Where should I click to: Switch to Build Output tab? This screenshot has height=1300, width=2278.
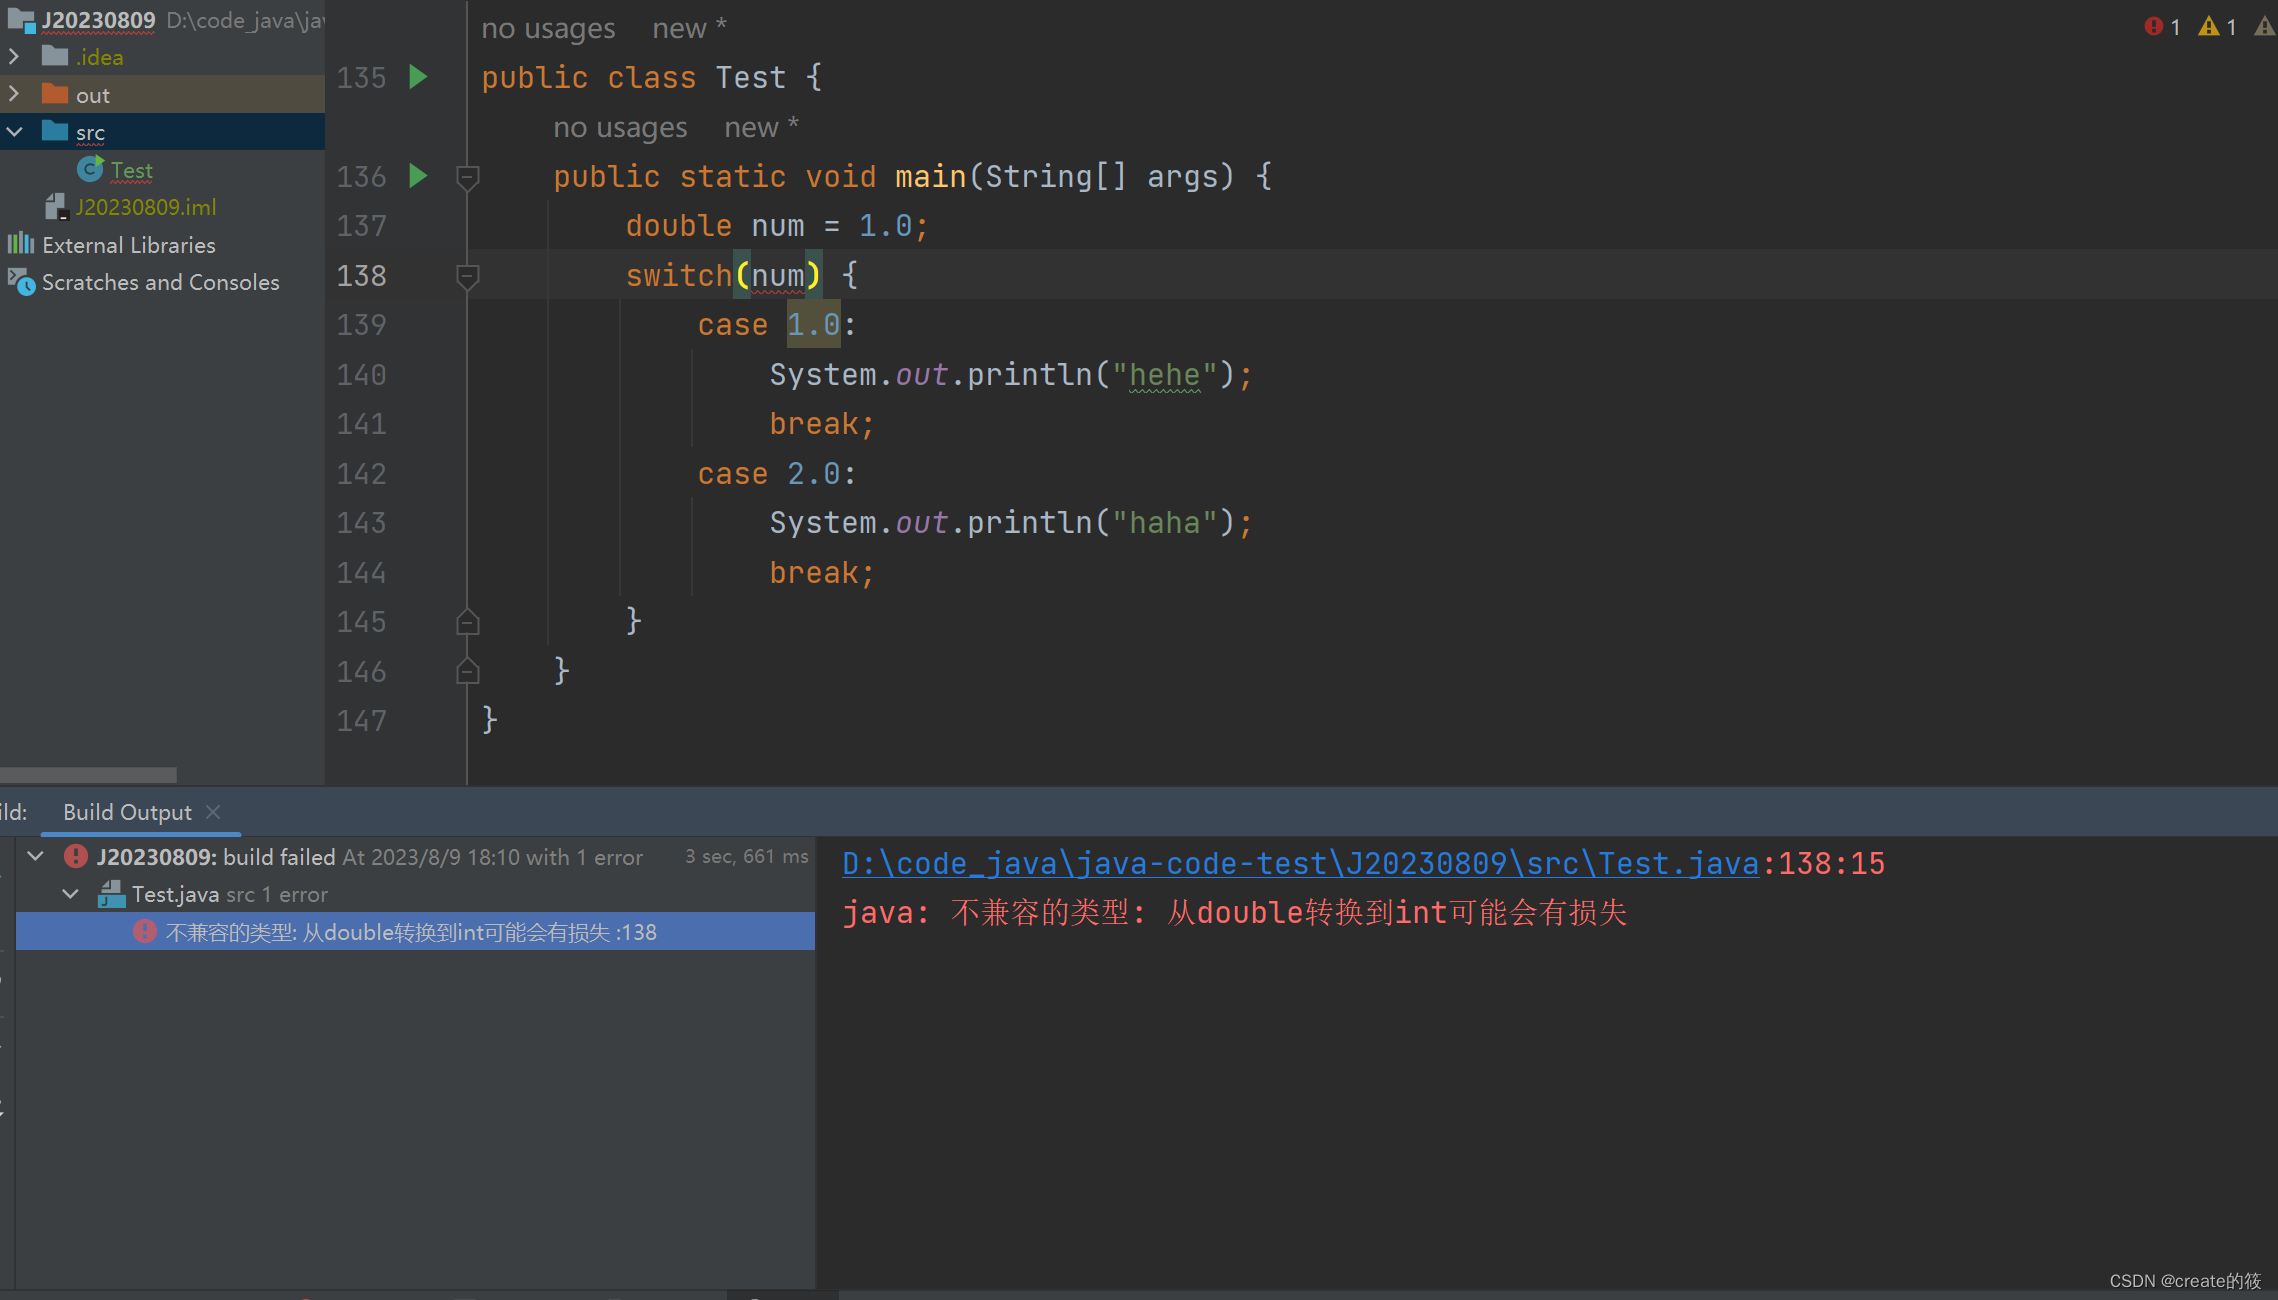127,812
